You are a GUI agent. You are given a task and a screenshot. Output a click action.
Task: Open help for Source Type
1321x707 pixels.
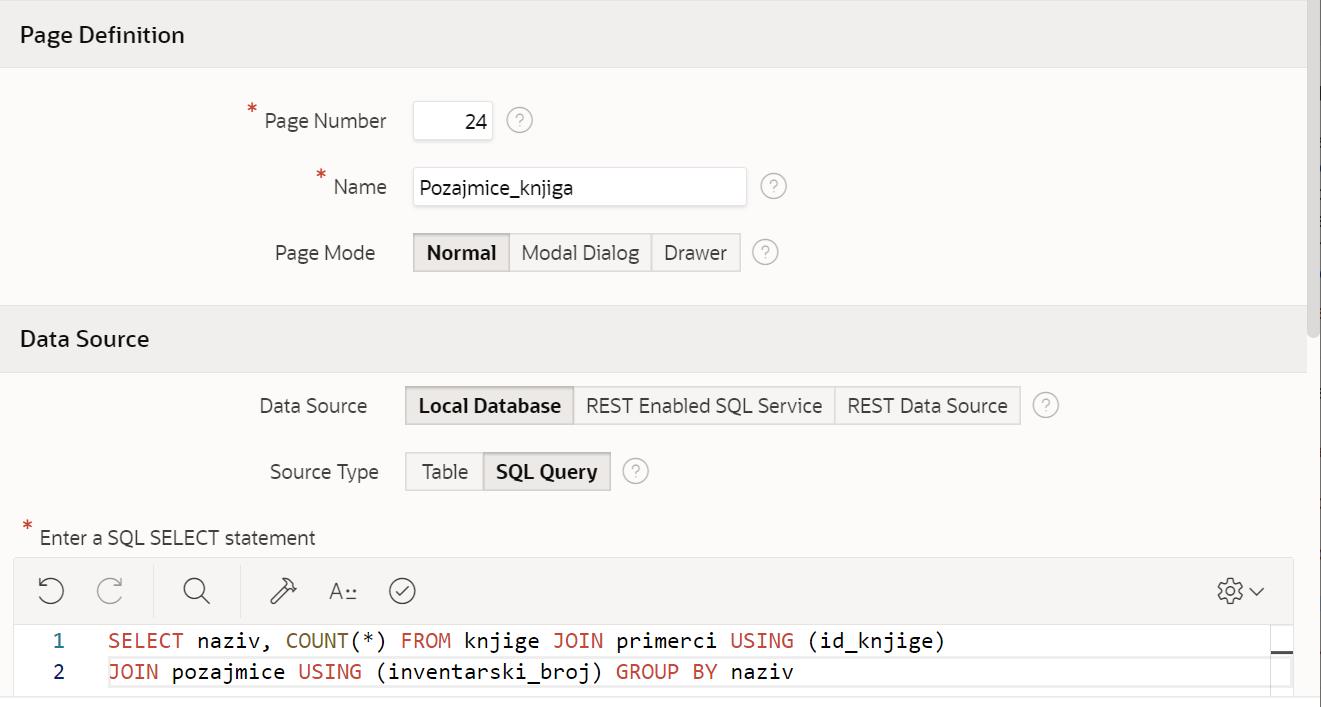pos(636,471)
